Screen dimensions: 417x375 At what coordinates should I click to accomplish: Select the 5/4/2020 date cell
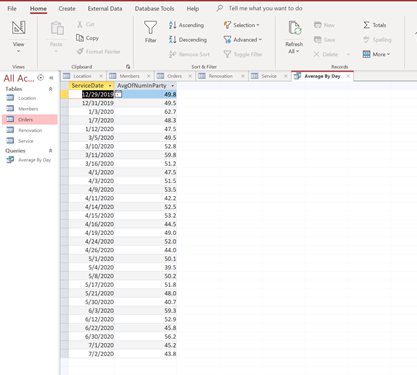click(x=91, y=267)
